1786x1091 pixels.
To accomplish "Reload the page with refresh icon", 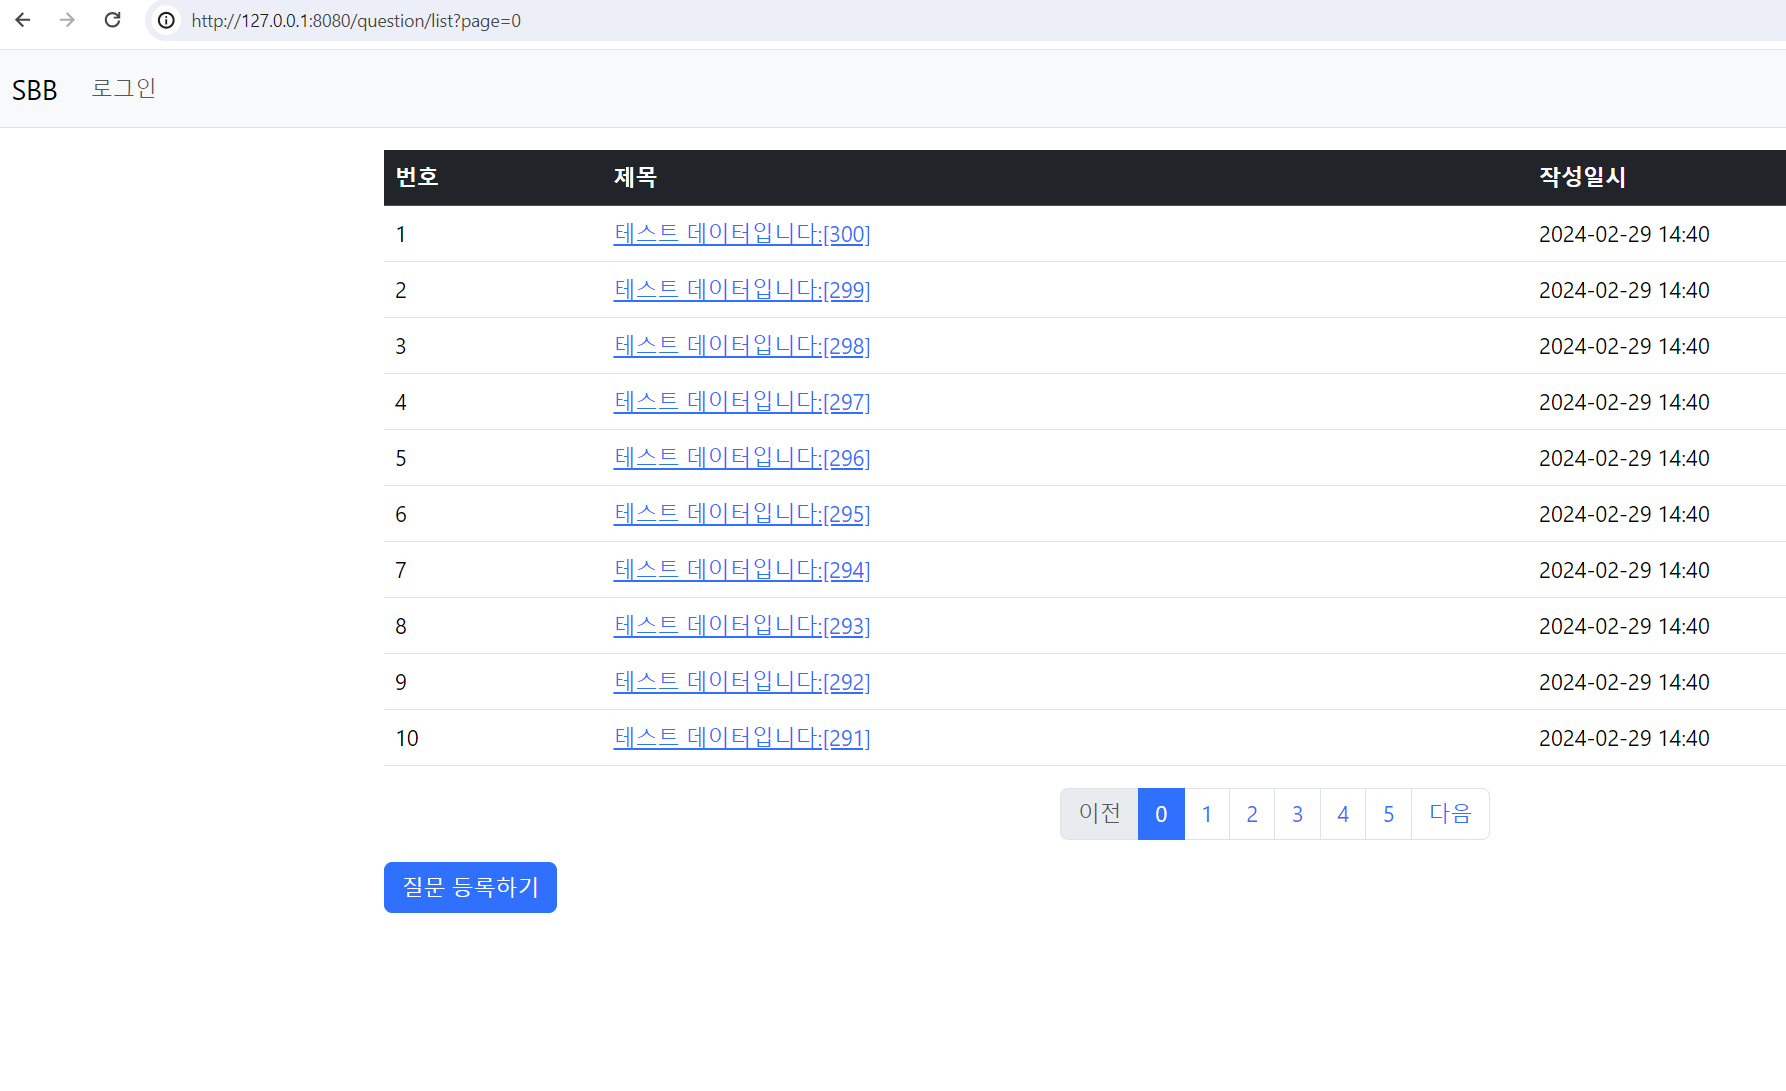I will (113, 20).
